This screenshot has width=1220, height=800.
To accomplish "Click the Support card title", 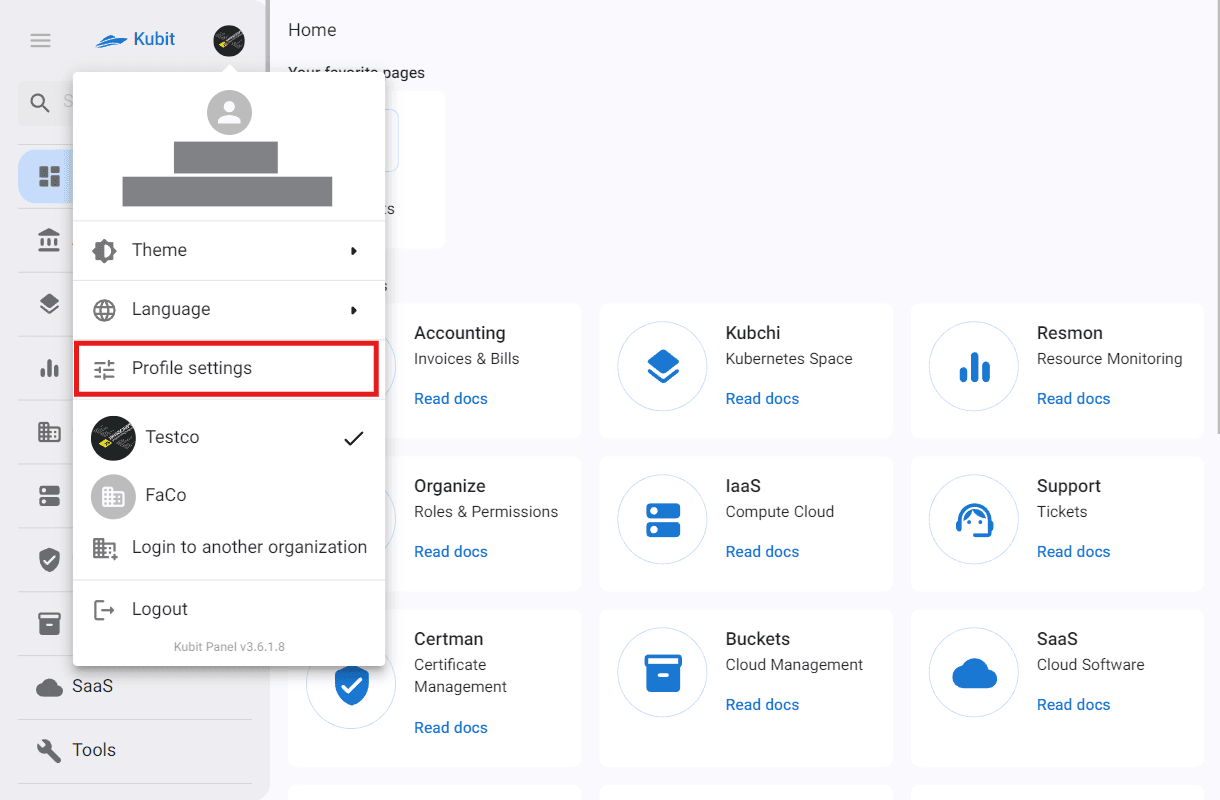I will (1069, 486).
